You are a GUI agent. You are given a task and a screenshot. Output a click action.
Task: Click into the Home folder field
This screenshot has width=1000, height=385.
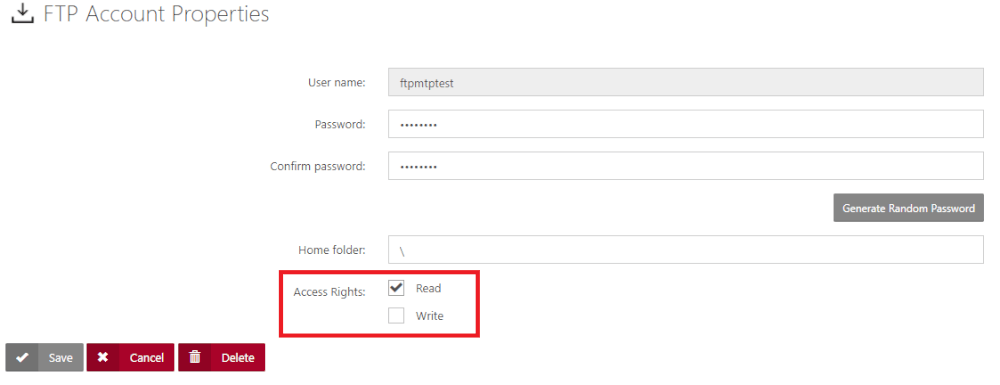pyautogui.click(x=686, y=250)
